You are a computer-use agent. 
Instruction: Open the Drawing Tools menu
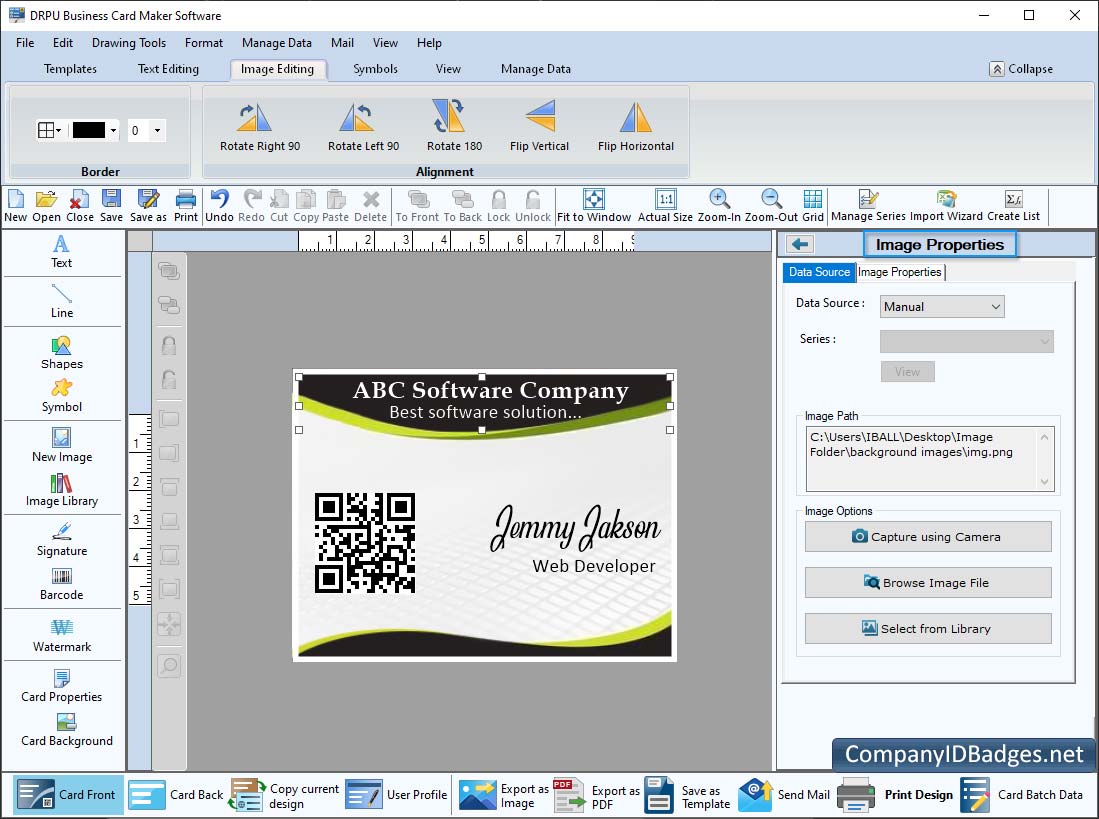pyautogui.click(x=129, y=43)
